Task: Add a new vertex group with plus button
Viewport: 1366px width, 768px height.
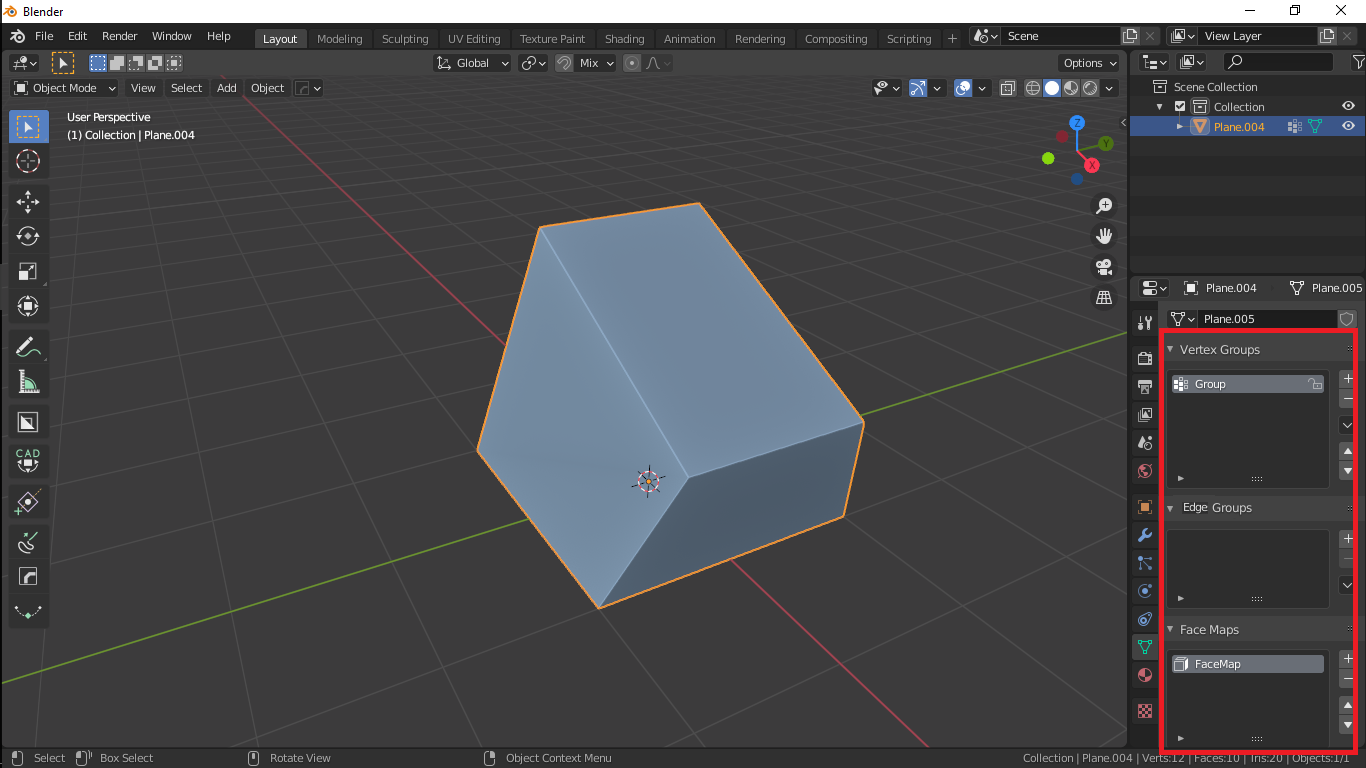Action: [x=1347, y=379]
